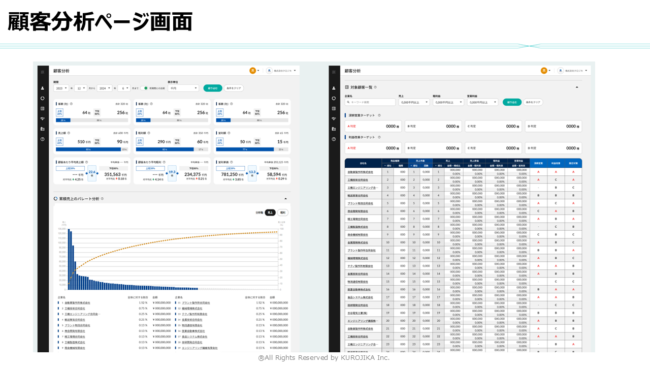Click info icon beside Pareto analysis heading
This screenshot has width=650, height=366.
tap(102, 199)
